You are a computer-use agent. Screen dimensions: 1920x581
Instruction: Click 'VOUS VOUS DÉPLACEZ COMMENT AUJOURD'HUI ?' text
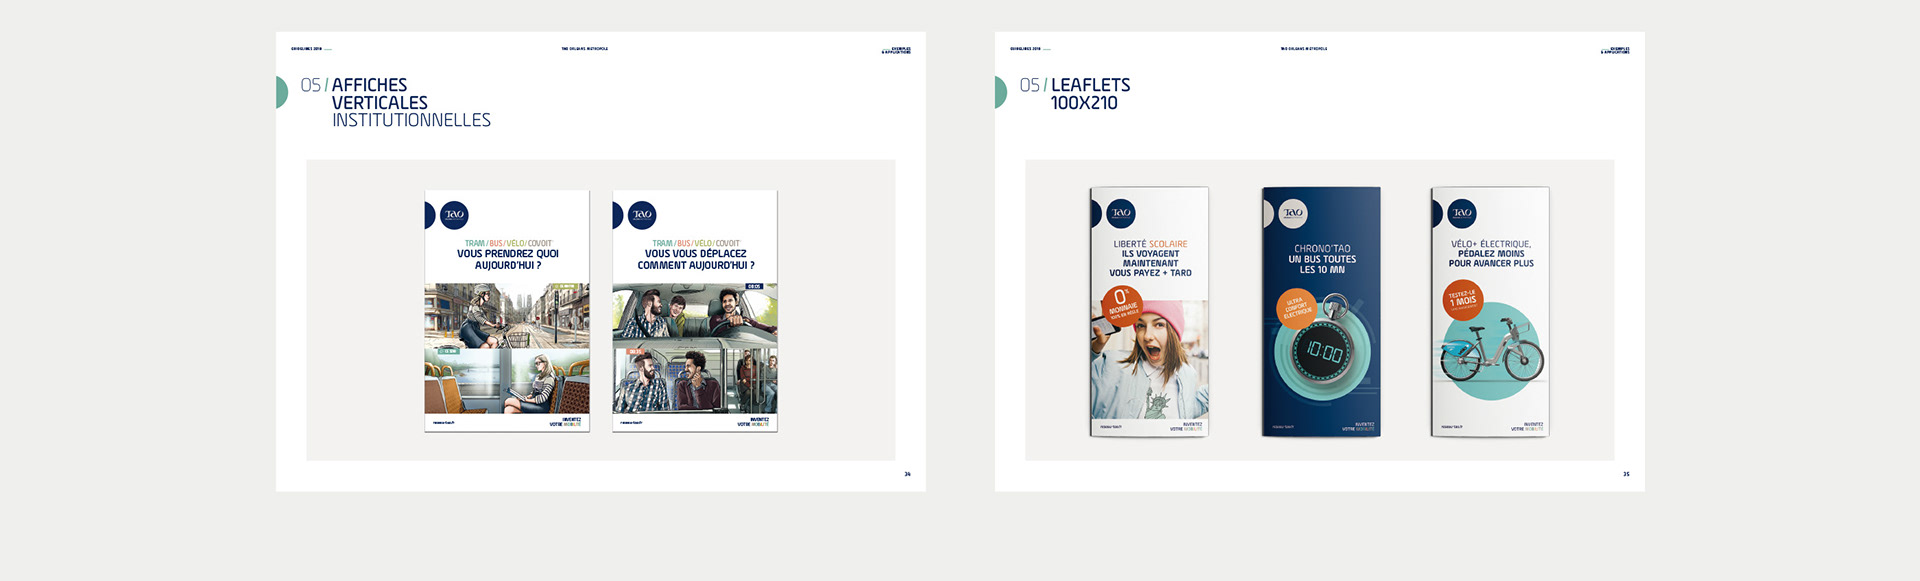coord(696,260)
